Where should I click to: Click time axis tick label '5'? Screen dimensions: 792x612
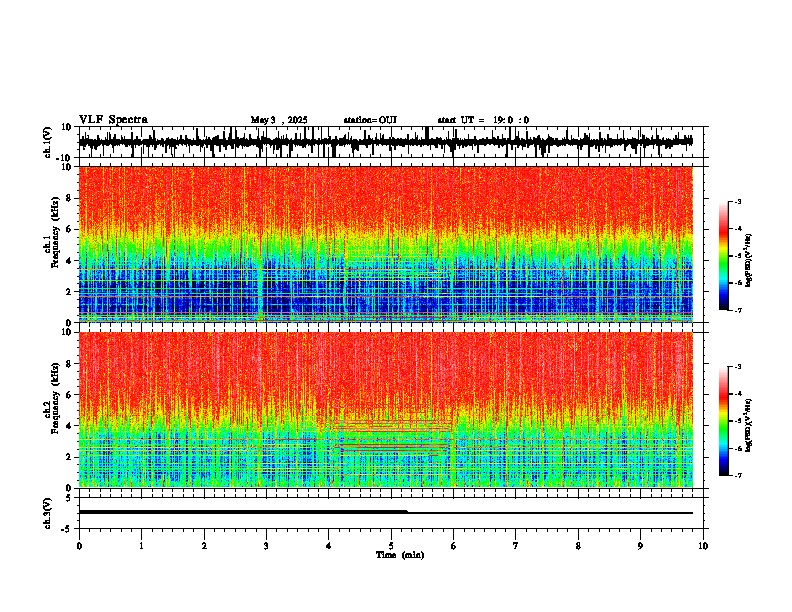click(391, 546)
